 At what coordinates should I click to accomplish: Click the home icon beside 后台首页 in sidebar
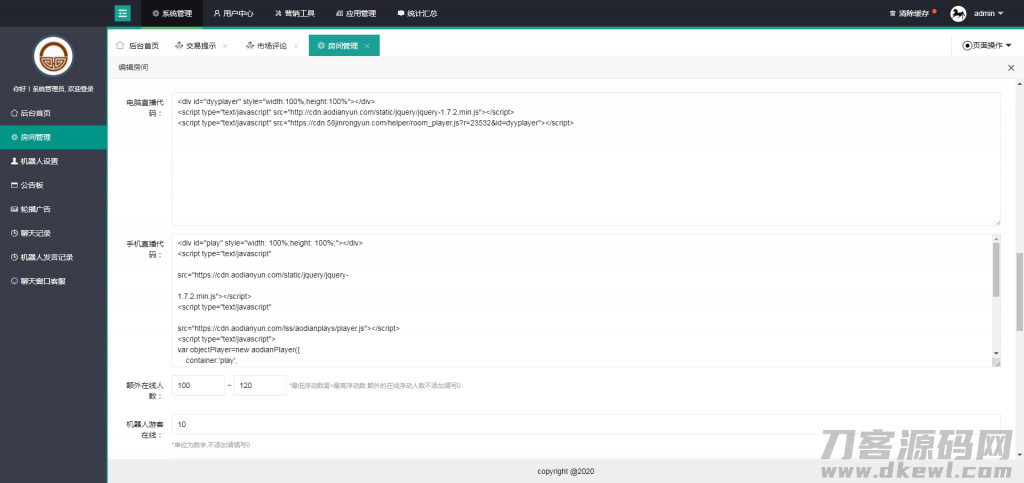[x=14, y=113]
